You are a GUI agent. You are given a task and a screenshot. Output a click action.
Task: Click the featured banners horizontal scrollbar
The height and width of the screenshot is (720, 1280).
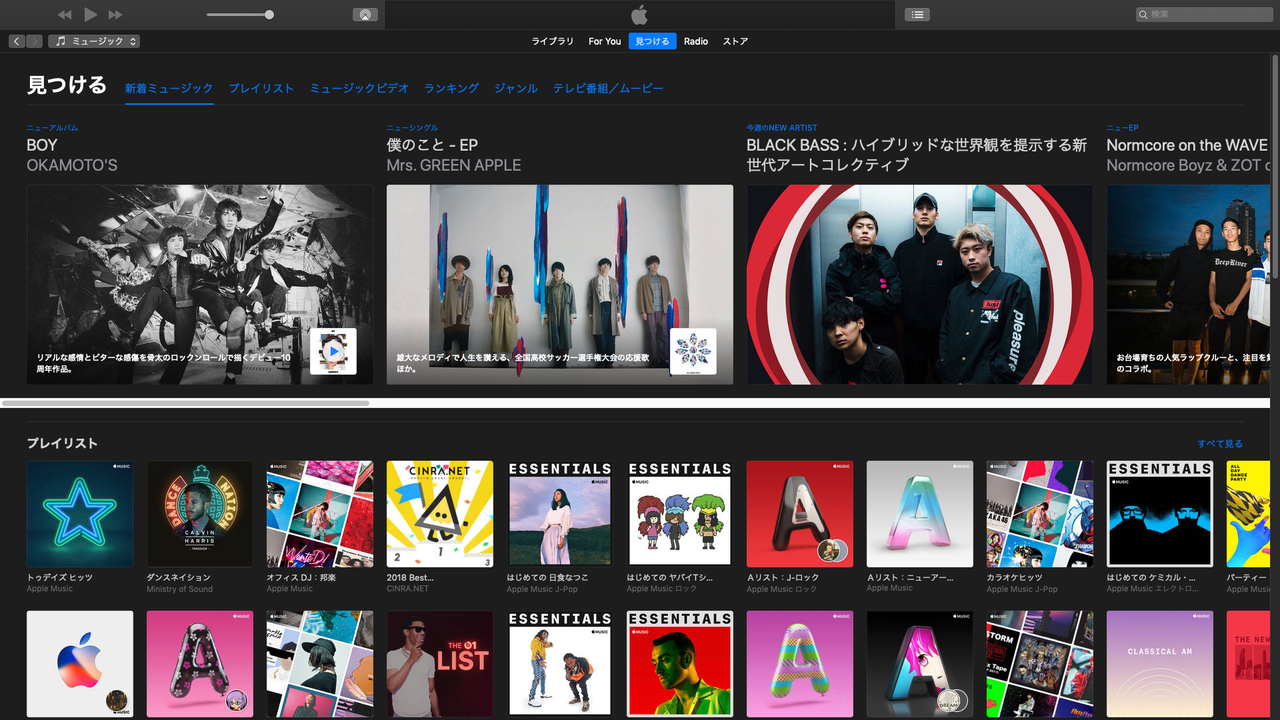click(186, 403)
